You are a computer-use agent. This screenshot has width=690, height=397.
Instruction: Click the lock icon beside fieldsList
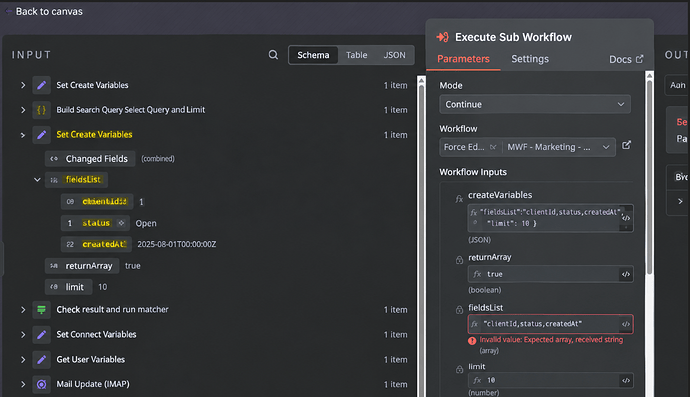click(x=459, y=310)
